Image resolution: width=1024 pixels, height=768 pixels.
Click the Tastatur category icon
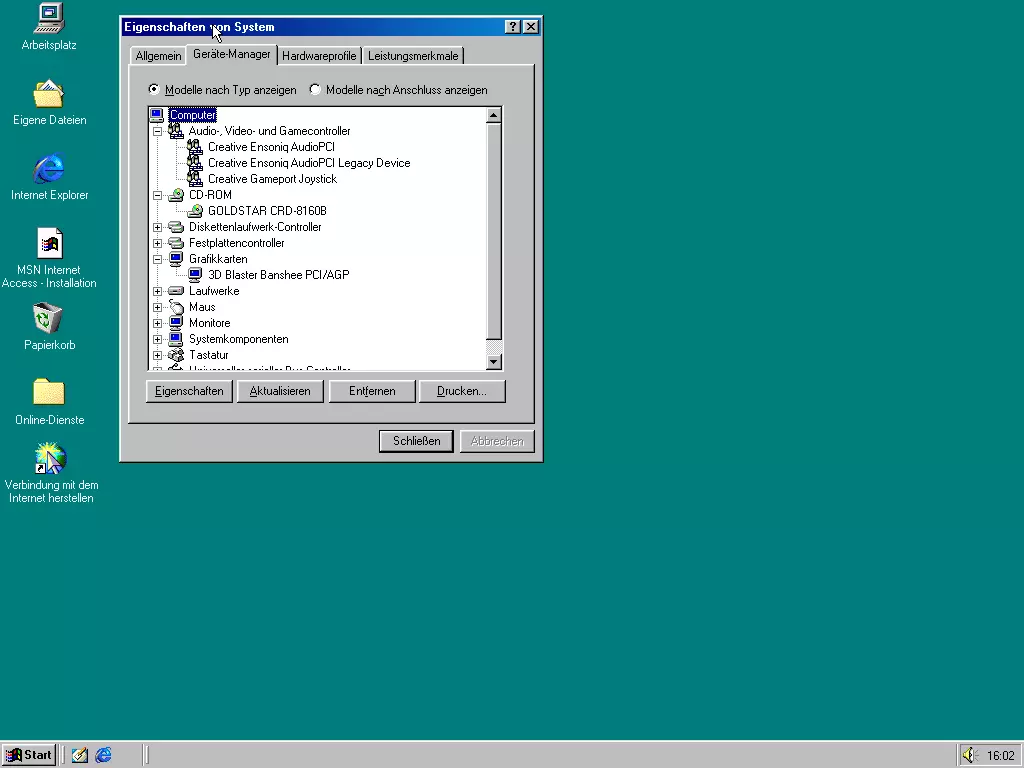tap(176, 355)
